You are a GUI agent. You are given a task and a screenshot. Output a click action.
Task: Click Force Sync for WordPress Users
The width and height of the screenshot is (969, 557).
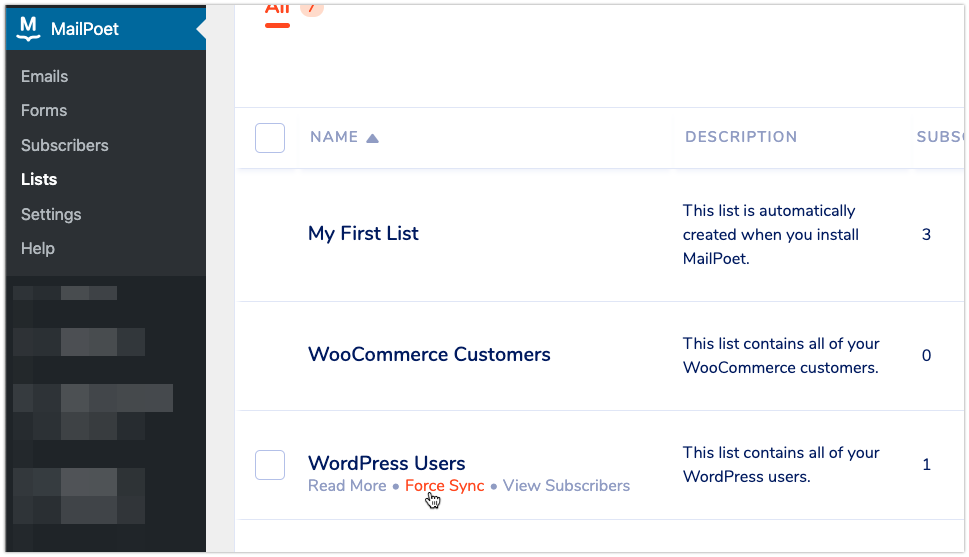(x=444, y=486)
